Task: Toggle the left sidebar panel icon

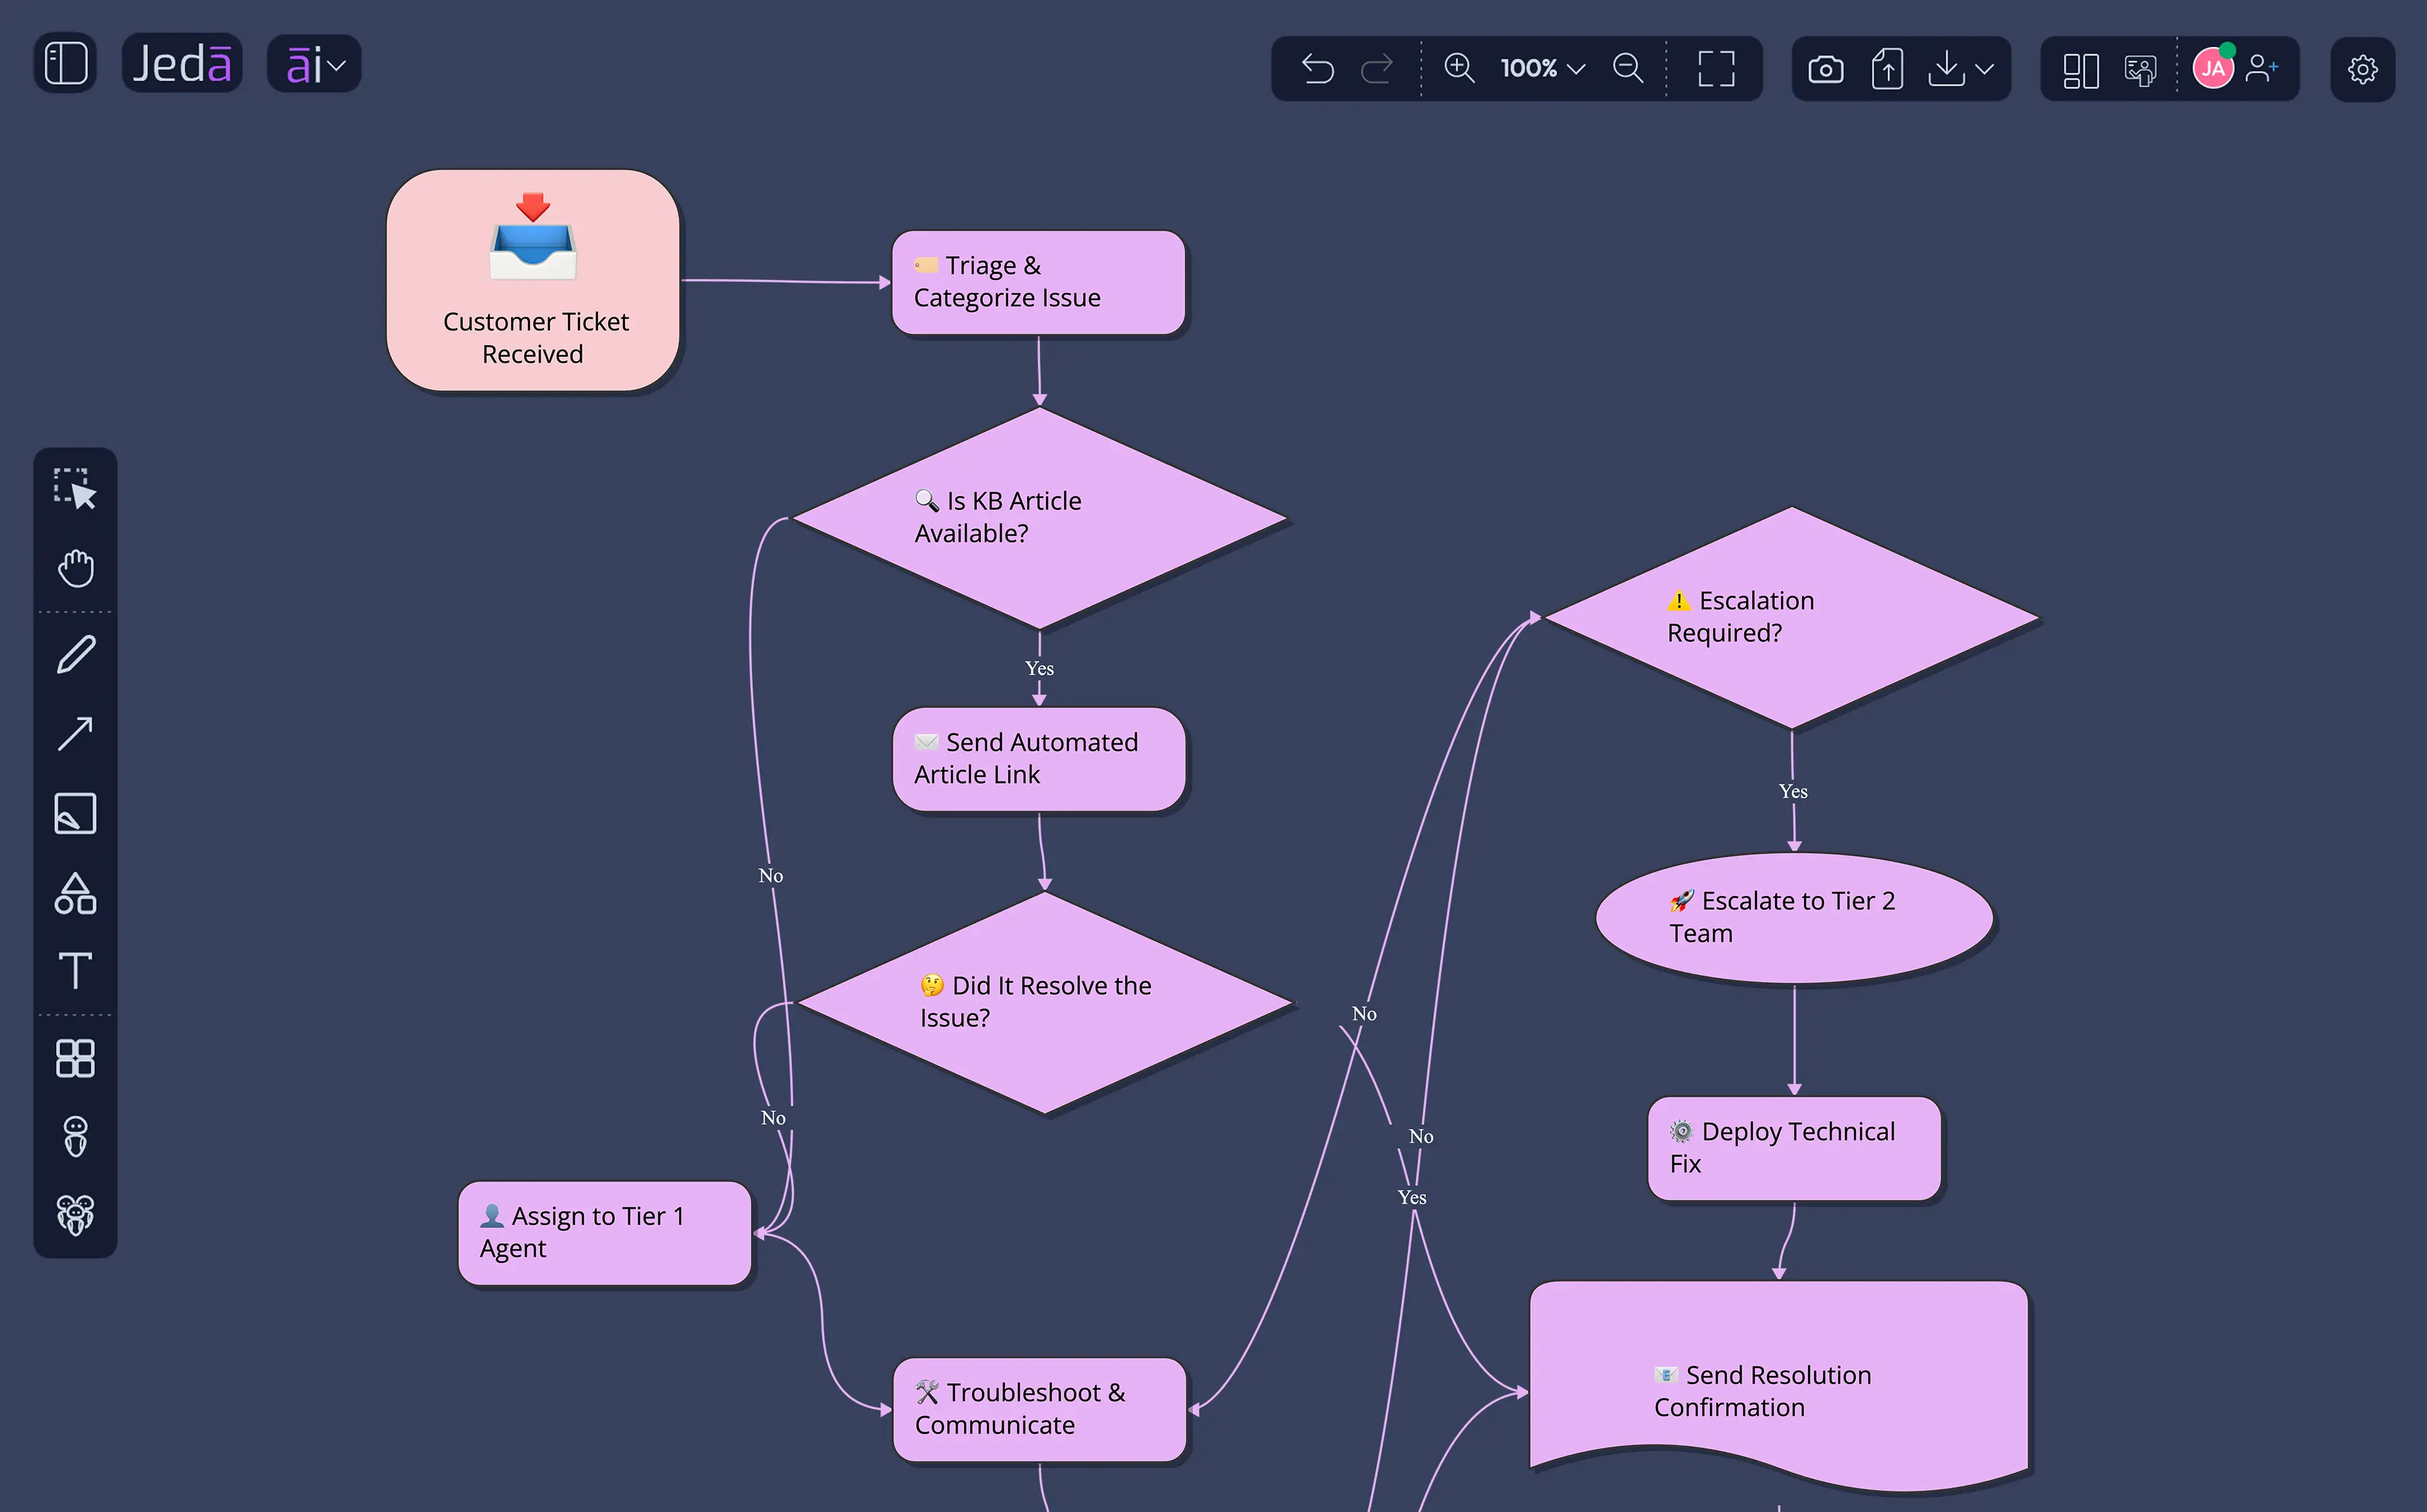Action: (x=66, y=64)
